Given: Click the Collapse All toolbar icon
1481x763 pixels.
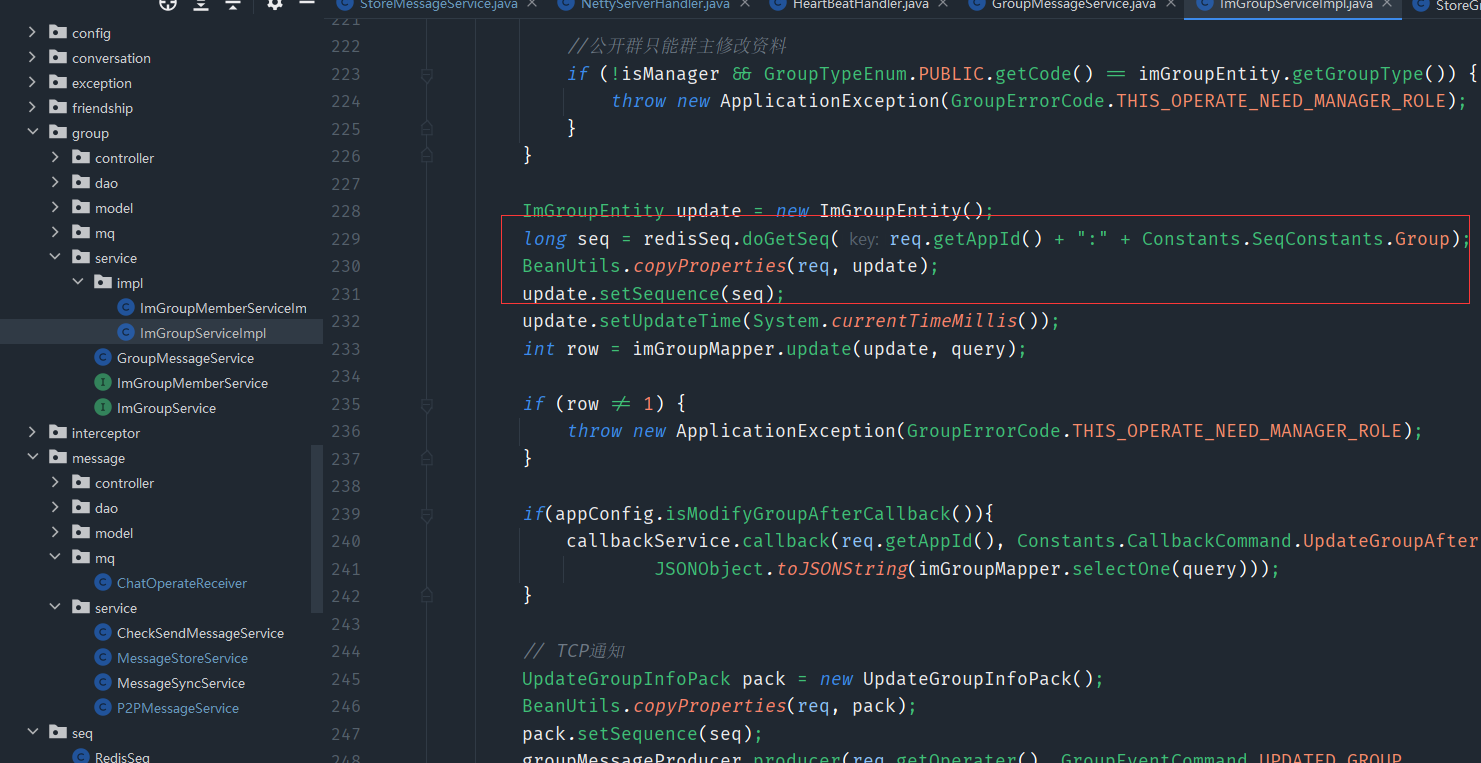Looking at the screenshot, I should [233, 4].
